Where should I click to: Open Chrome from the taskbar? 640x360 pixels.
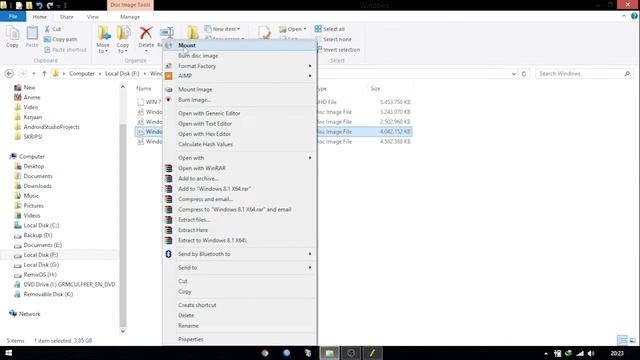[x=265, y=353]
